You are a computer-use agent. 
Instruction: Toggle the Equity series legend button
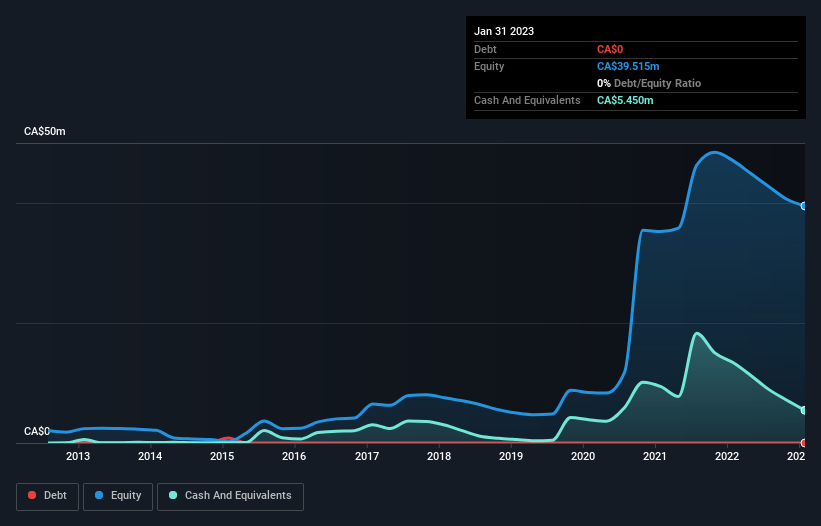click(118, 496)
